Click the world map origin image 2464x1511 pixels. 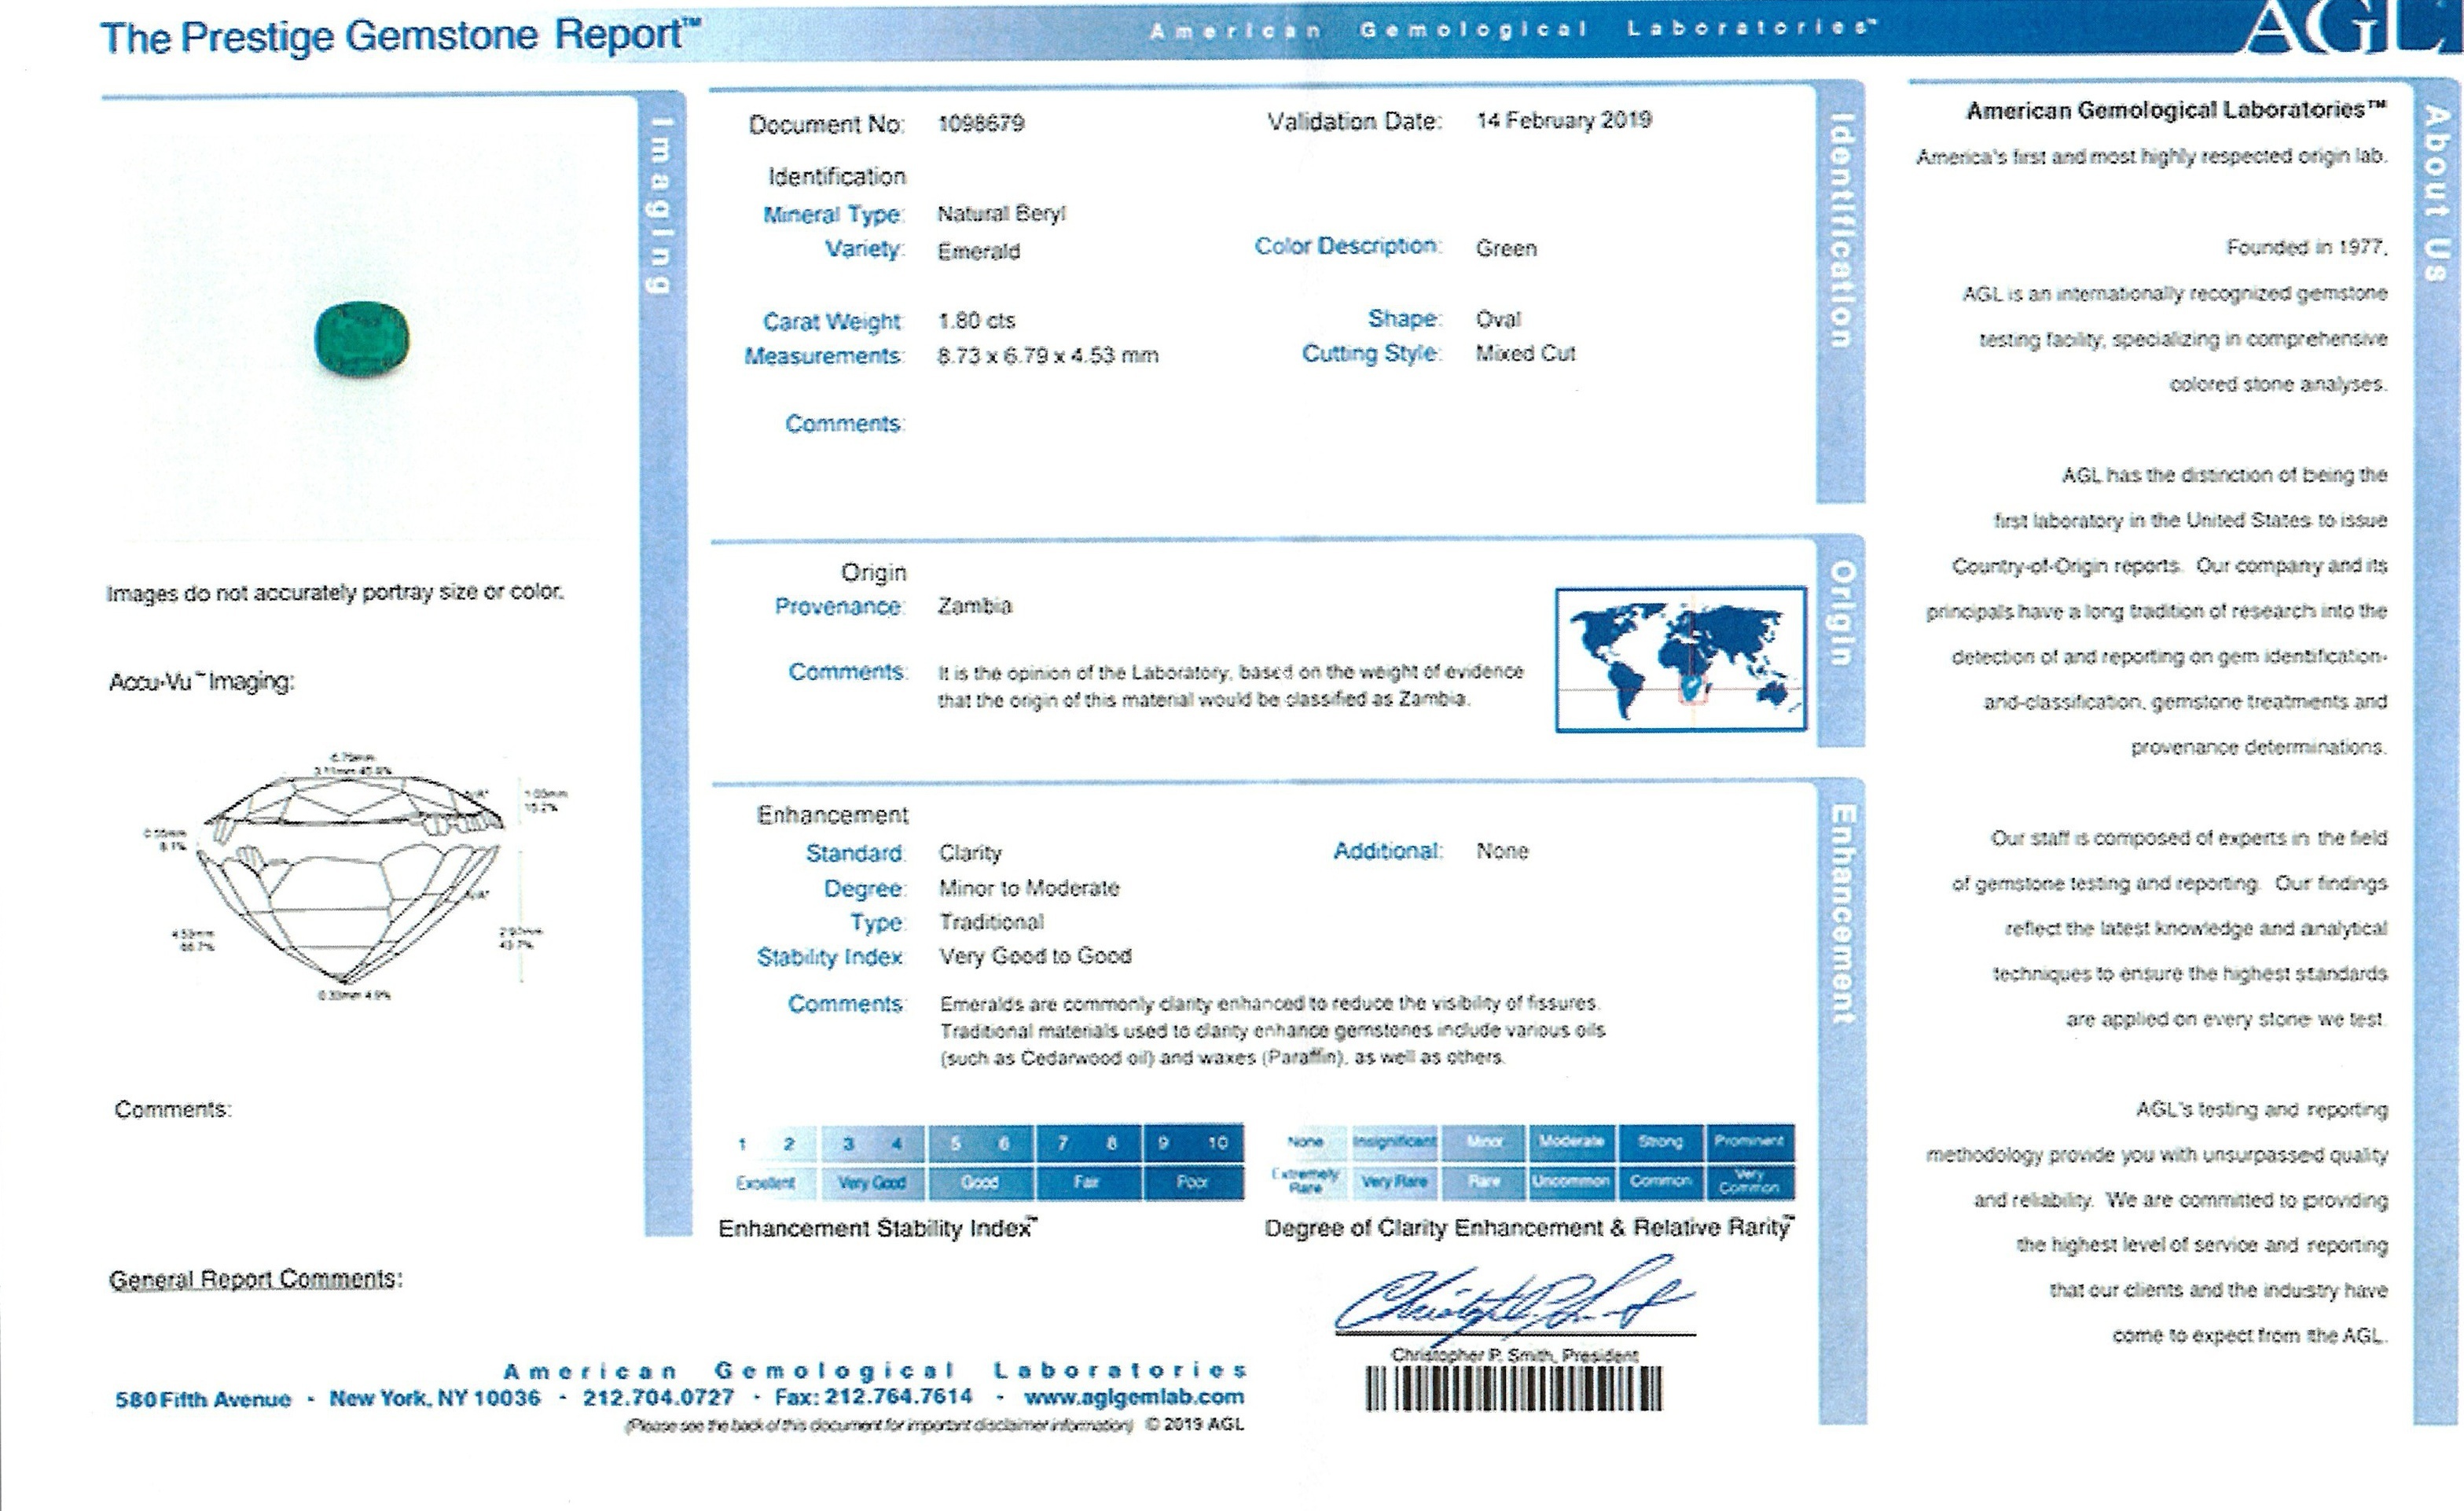point(1680,659)
